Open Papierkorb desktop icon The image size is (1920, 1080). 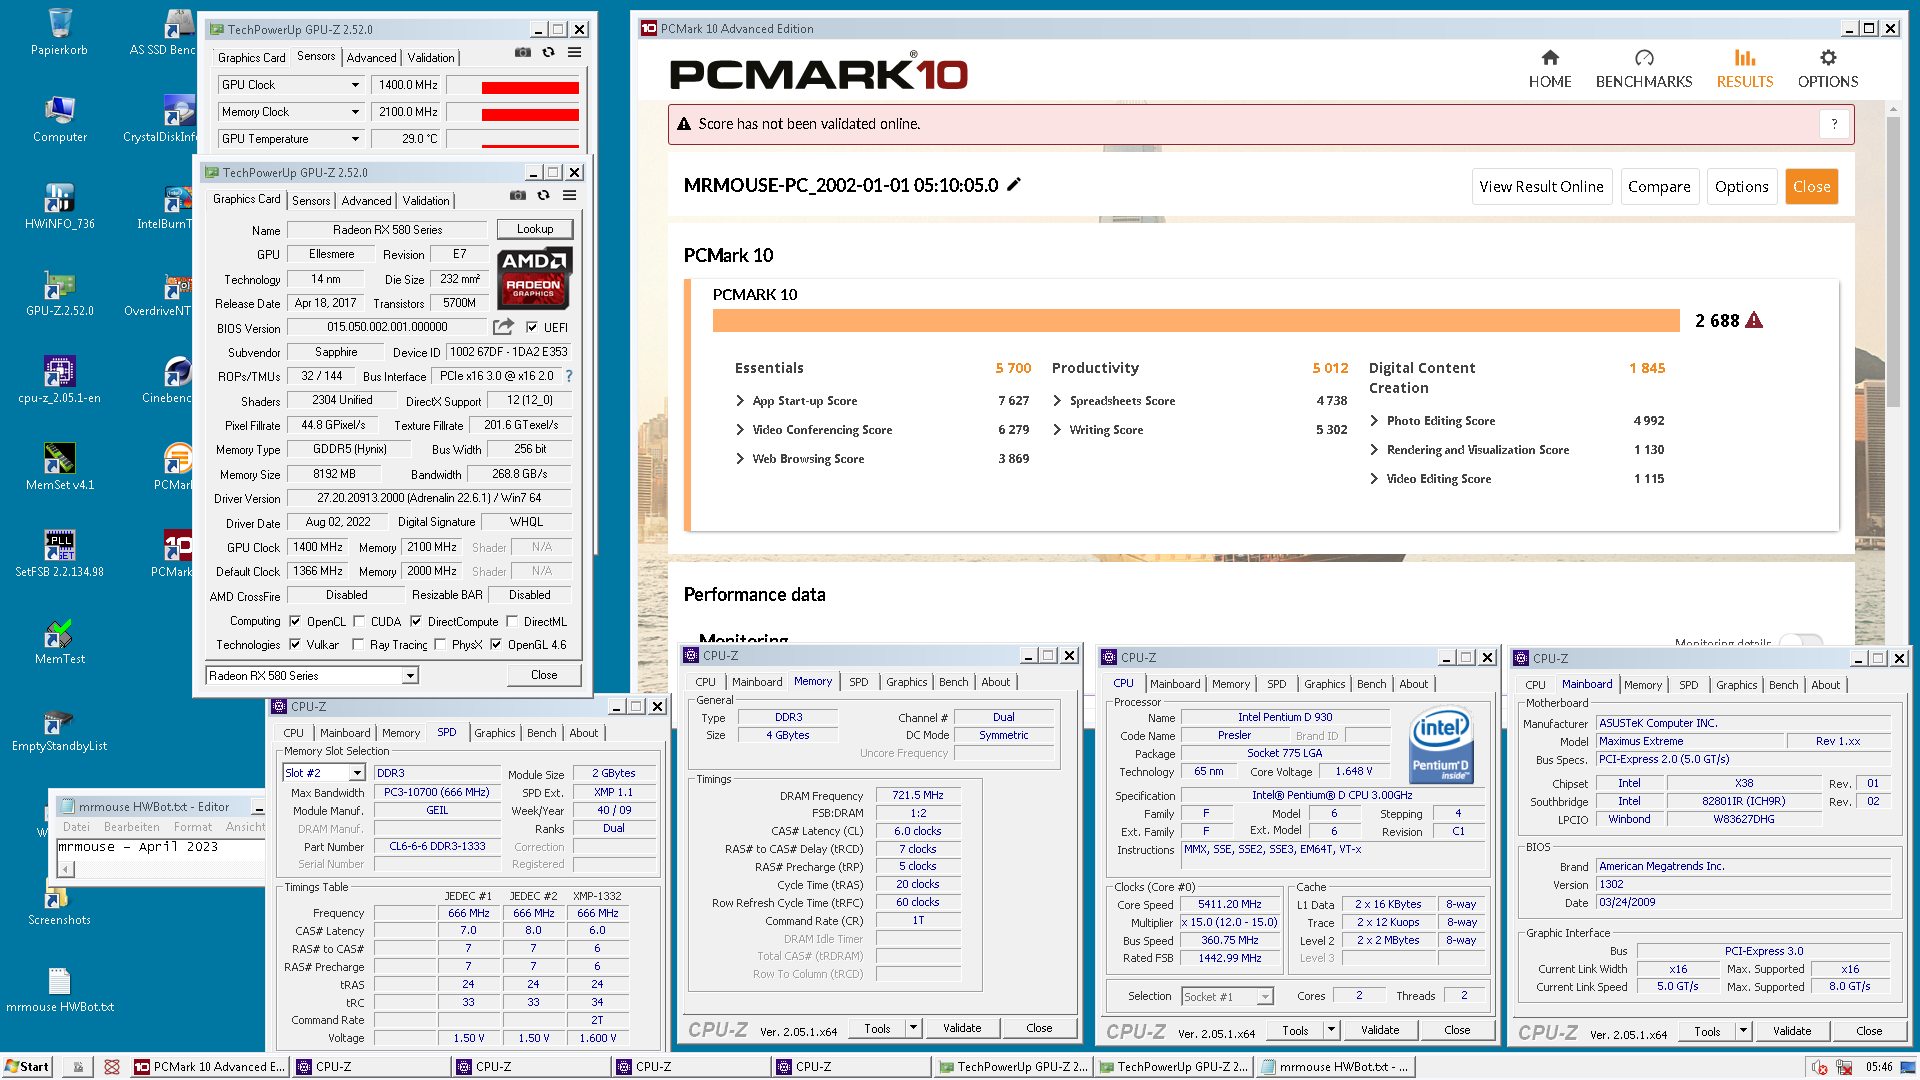(x=59, y=30)
